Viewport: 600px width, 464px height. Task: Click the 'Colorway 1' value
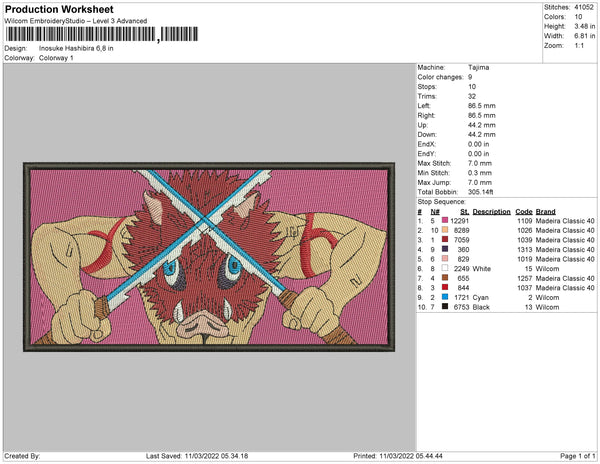tap(56, 58)
